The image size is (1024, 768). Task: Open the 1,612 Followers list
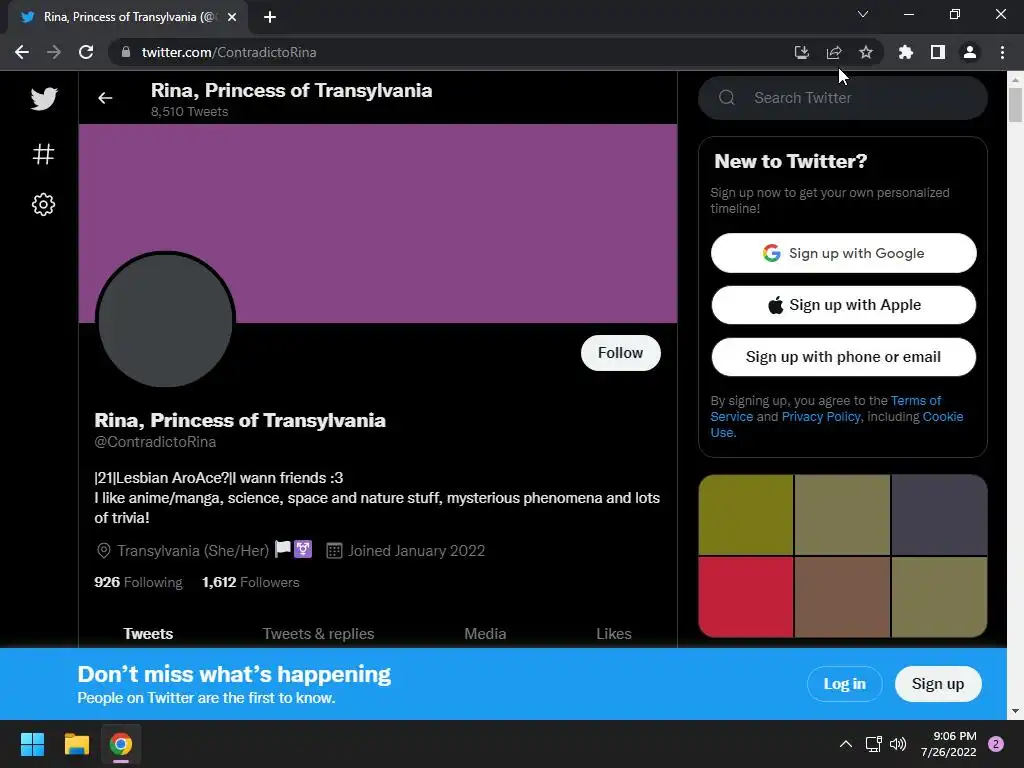click(x=251, y=583)
